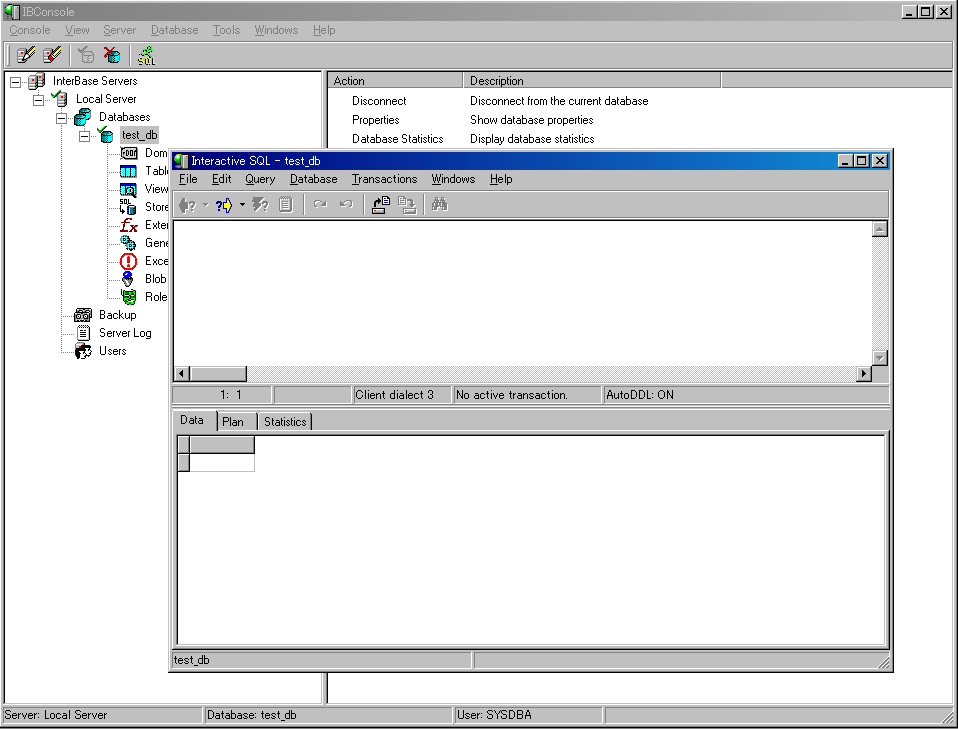
Task: Select the Database Statistics action
Action: [397, 139]
